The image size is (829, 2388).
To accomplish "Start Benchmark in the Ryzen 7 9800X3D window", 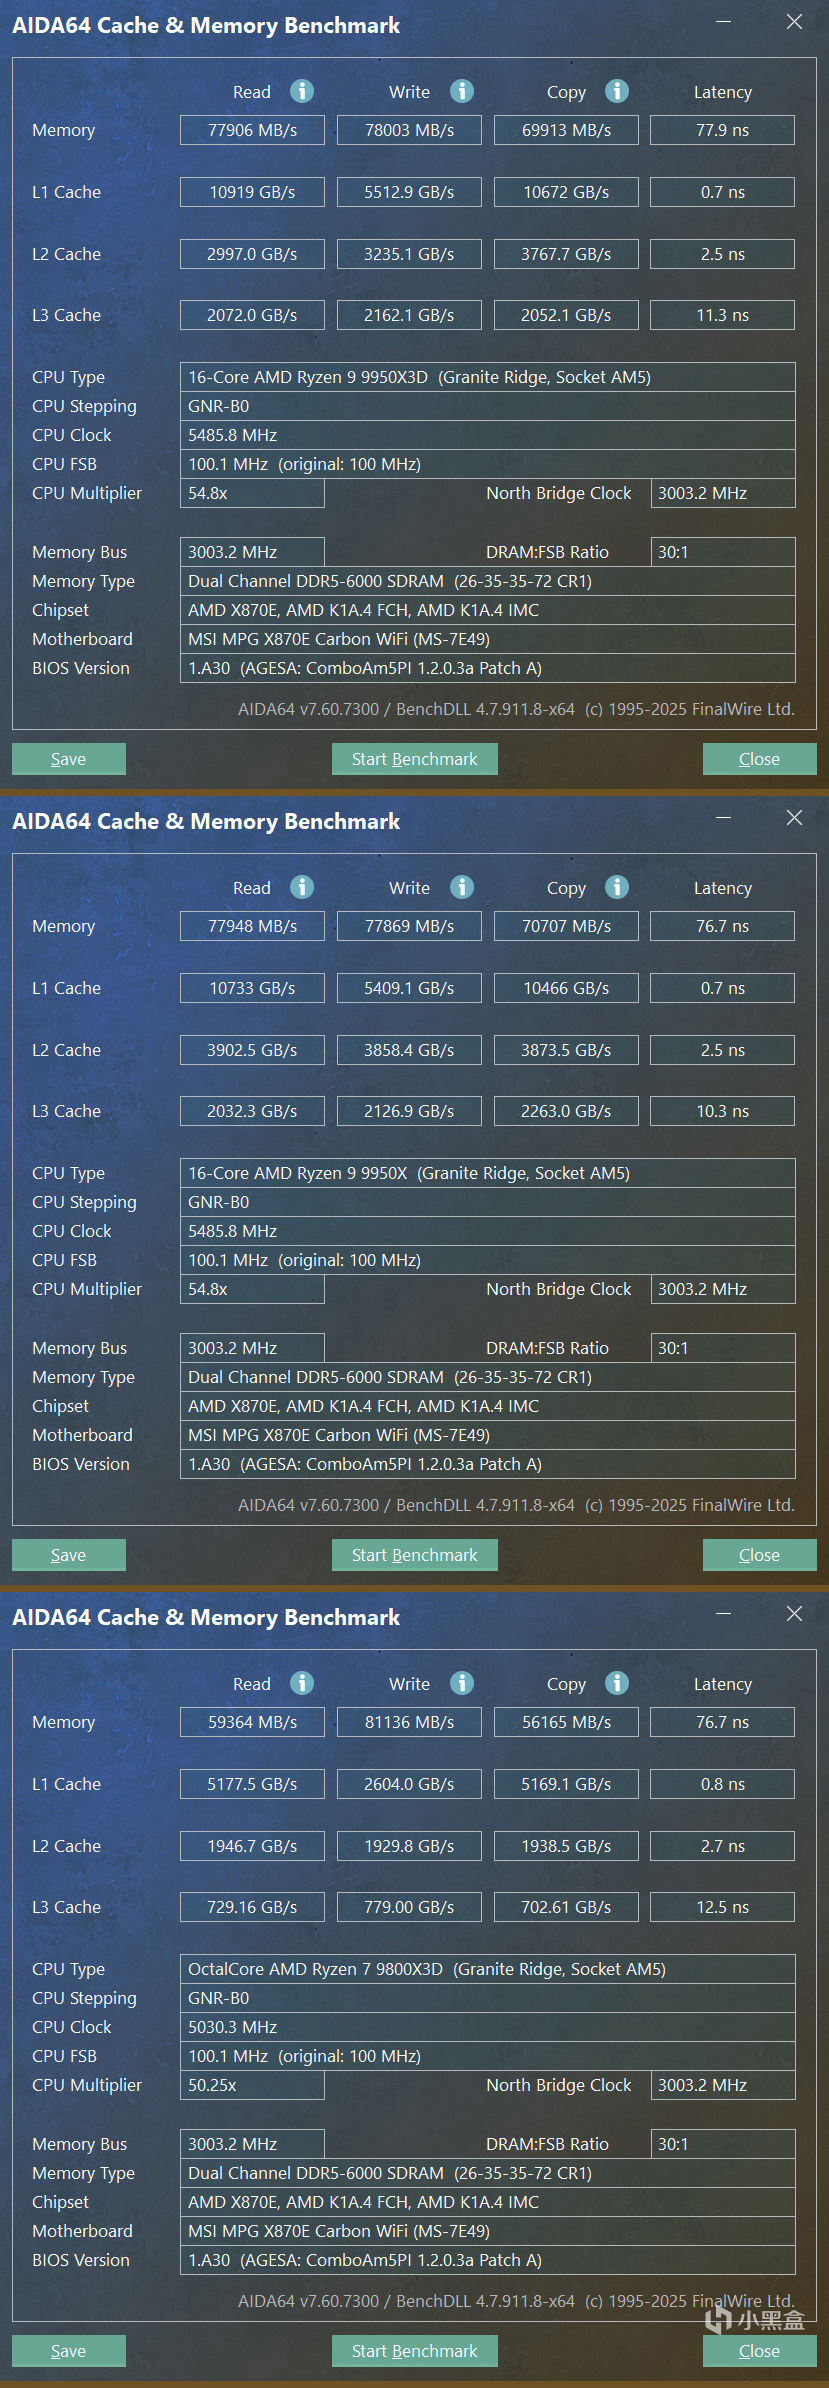I will coord(415,2351).
